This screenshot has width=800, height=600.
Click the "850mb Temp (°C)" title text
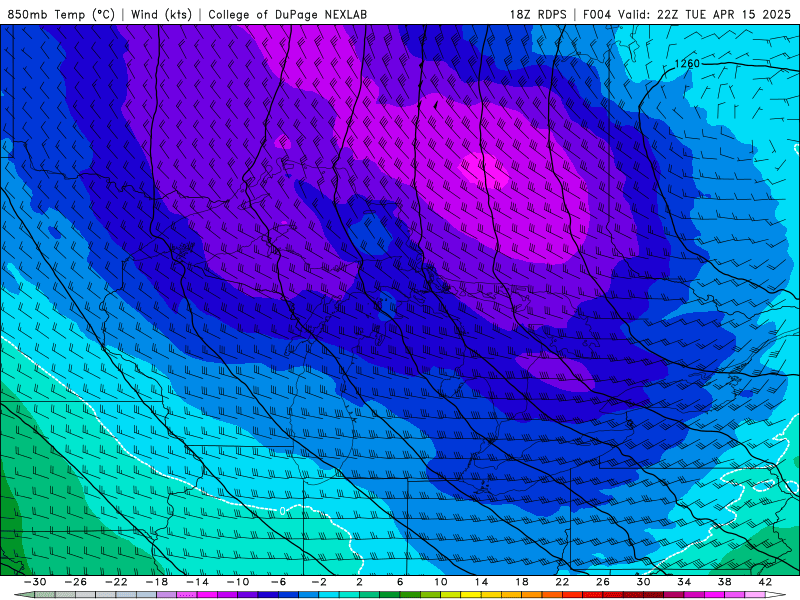tap(61, 14)
